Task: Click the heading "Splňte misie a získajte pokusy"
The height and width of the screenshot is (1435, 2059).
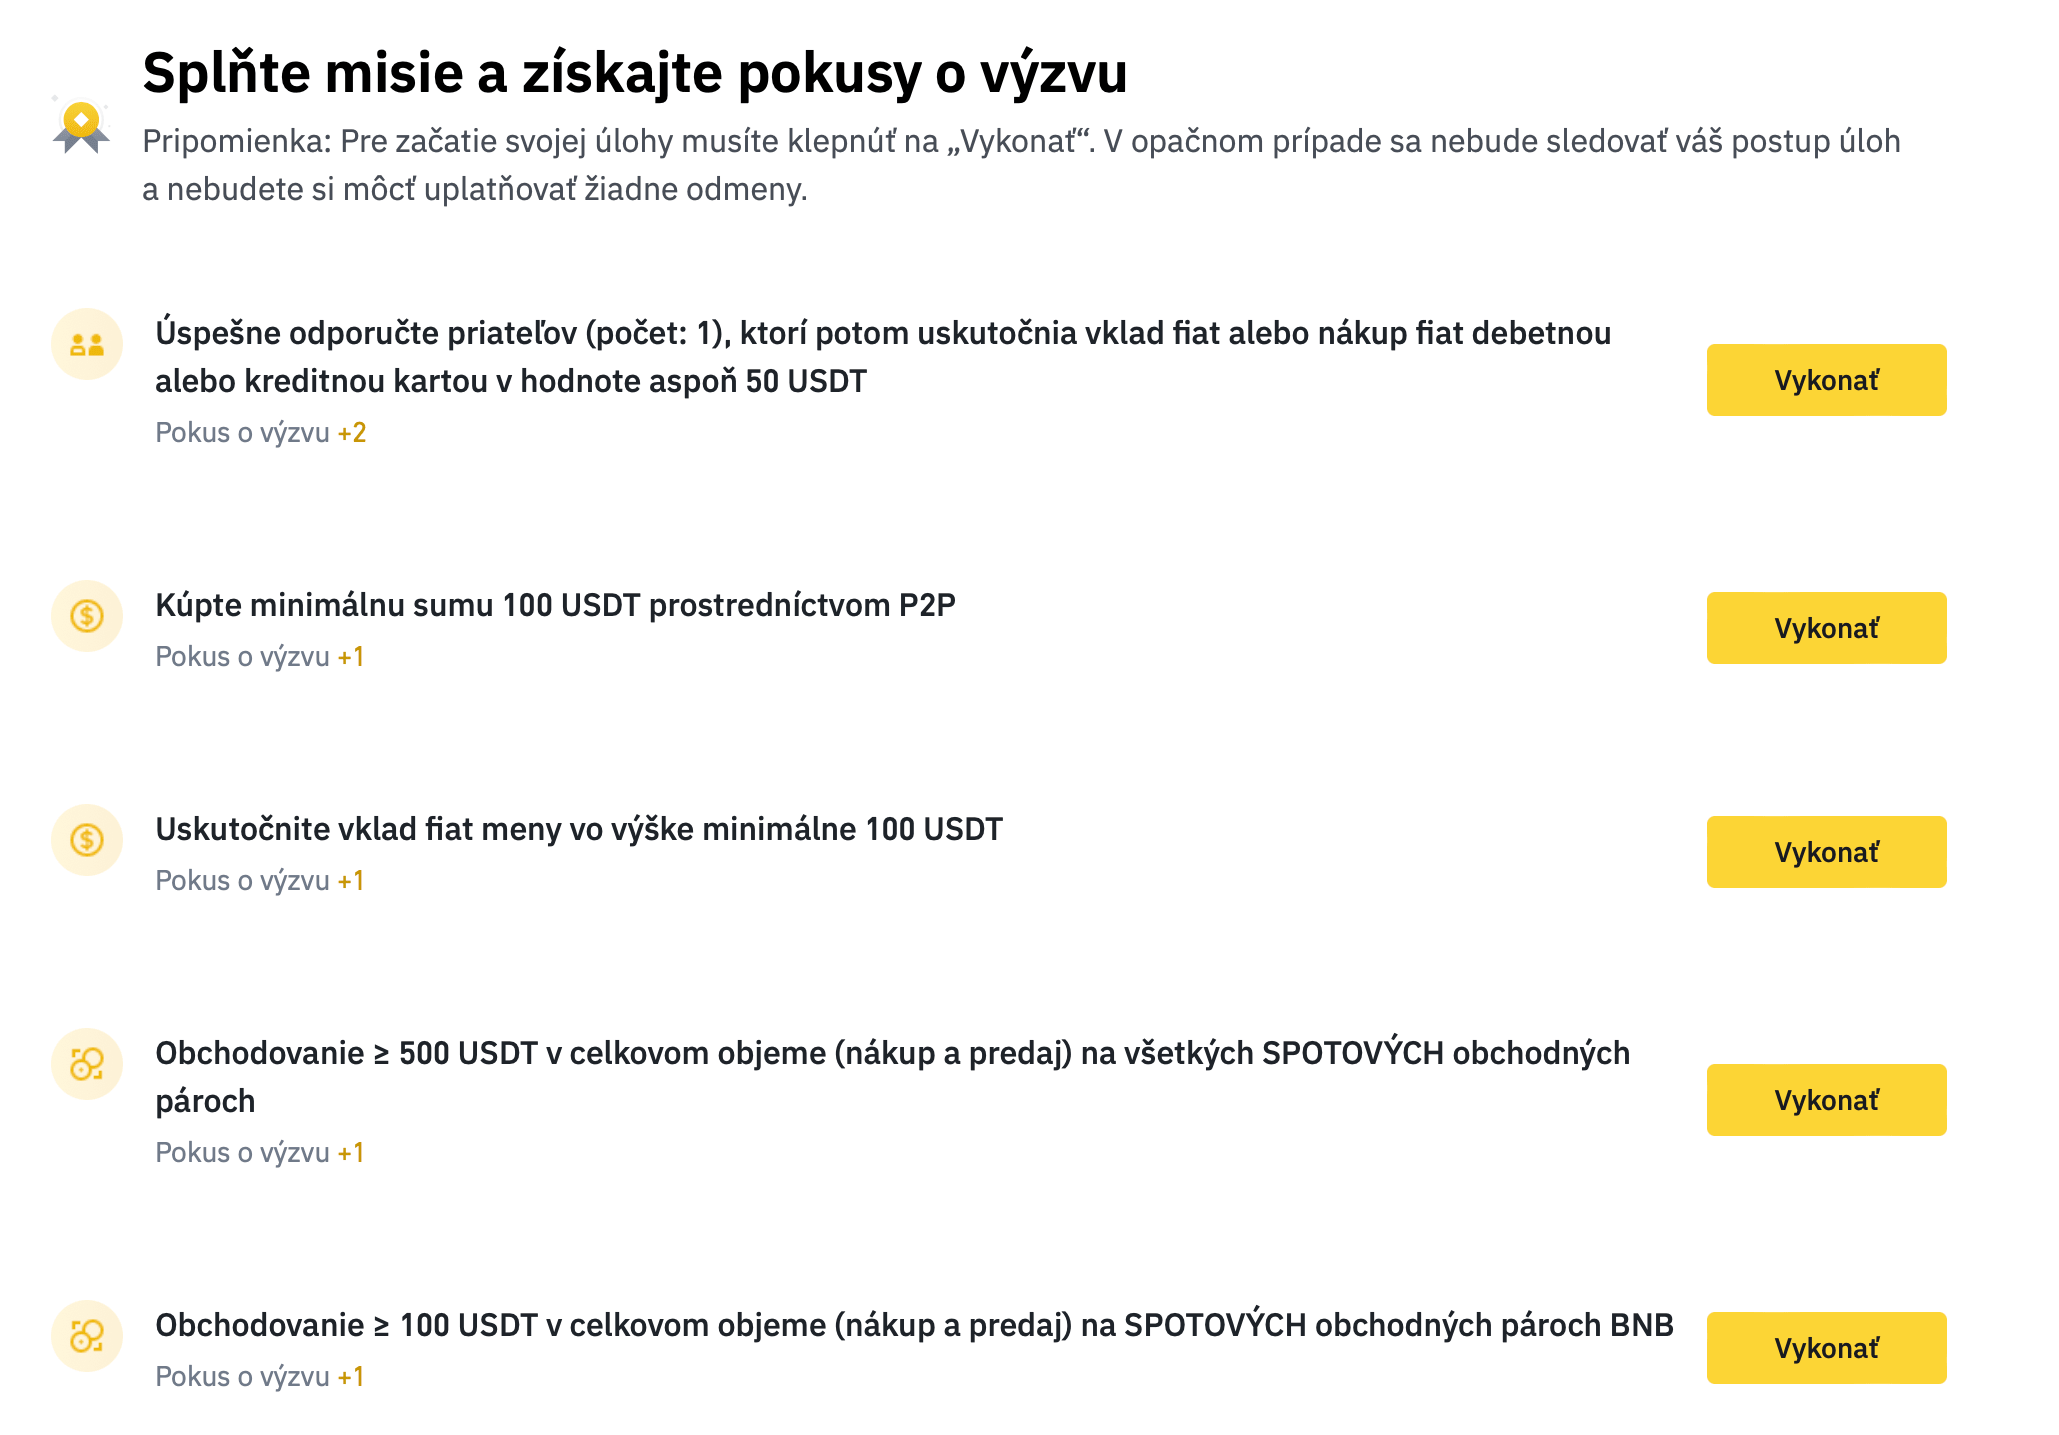Action: 634,73
